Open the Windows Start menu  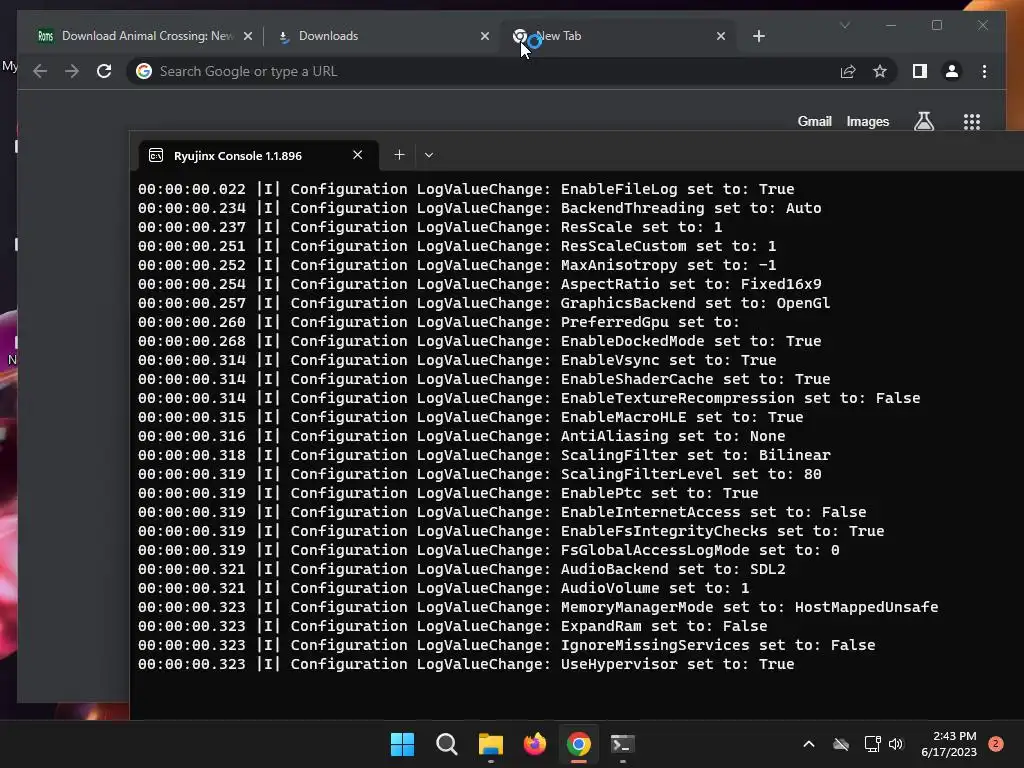pyautogui.click(x=402, y=744)
